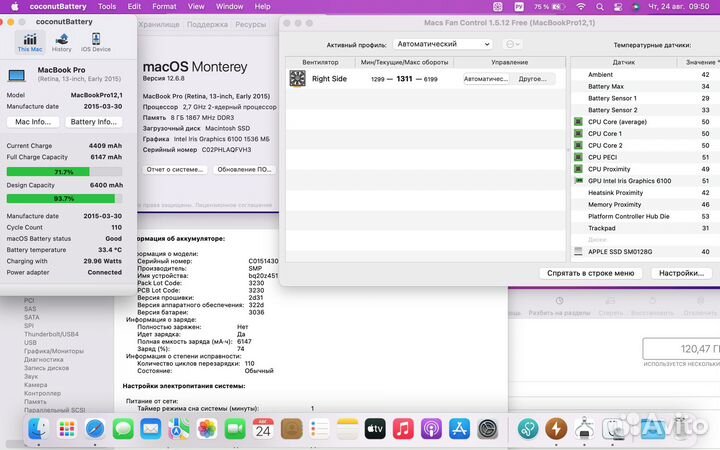
Task: Open the ellipsis options dropdown beside profile
Action: click(512, 44)
